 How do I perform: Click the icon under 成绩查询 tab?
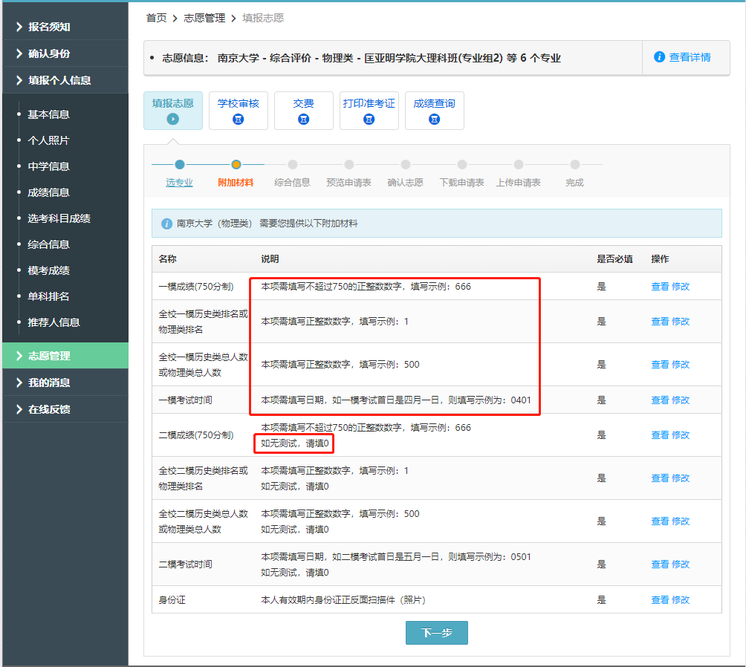point(434,119)
